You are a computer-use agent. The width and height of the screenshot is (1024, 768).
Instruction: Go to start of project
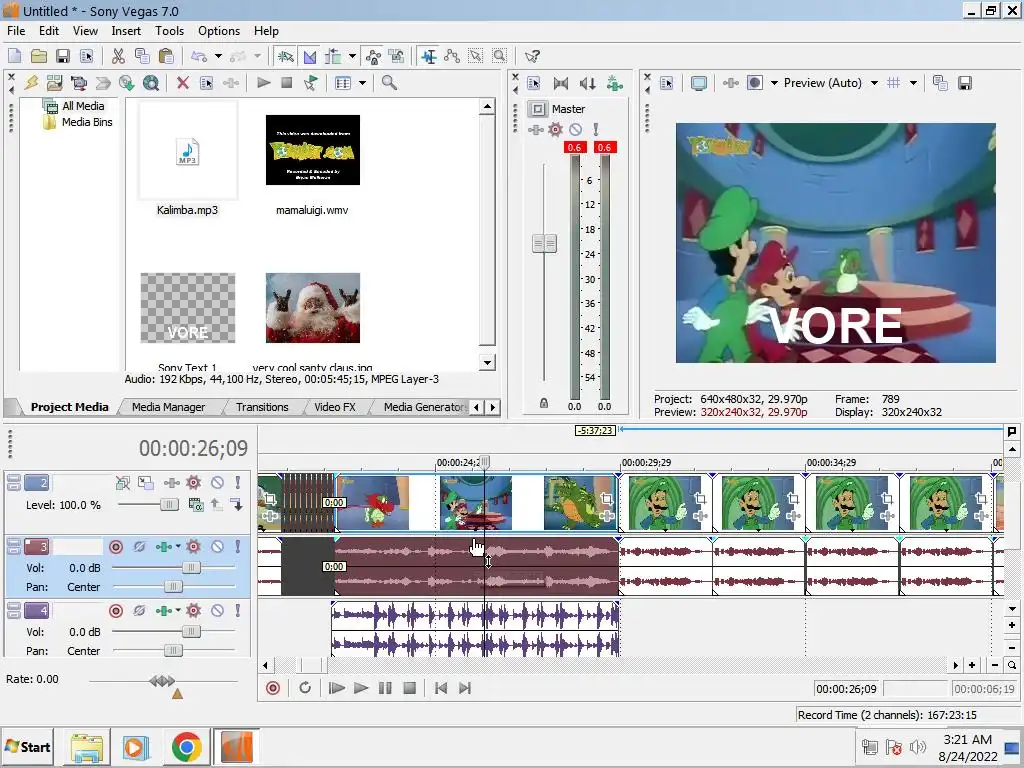pos(441,688)
